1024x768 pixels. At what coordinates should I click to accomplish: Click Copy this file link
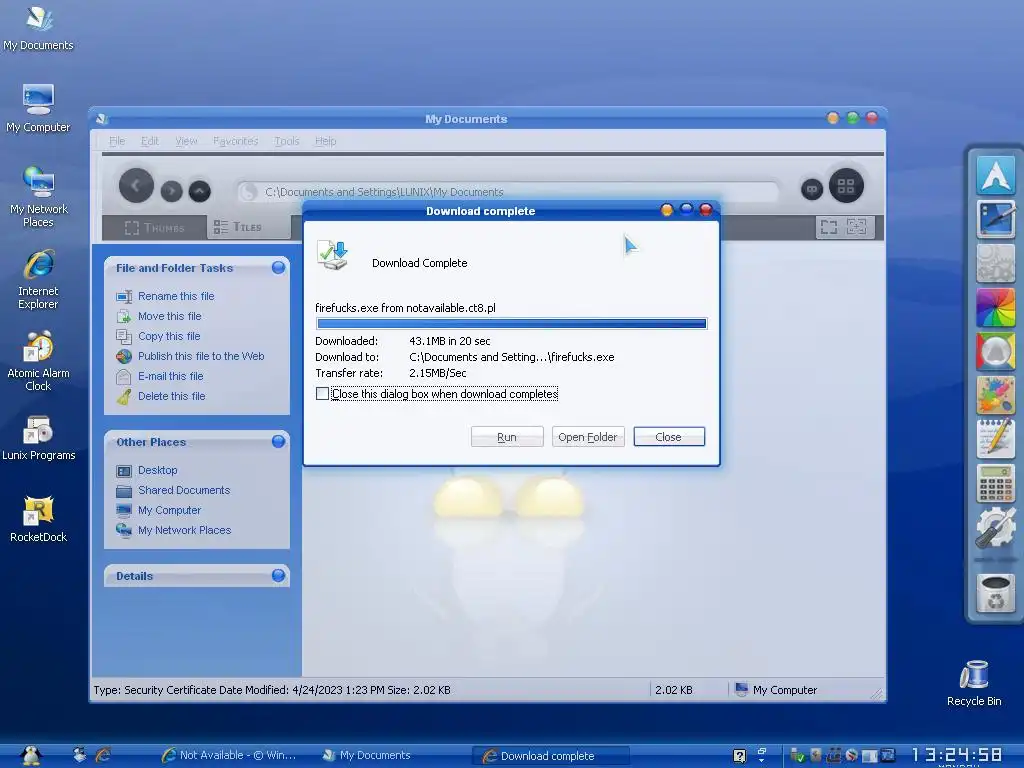168,336
